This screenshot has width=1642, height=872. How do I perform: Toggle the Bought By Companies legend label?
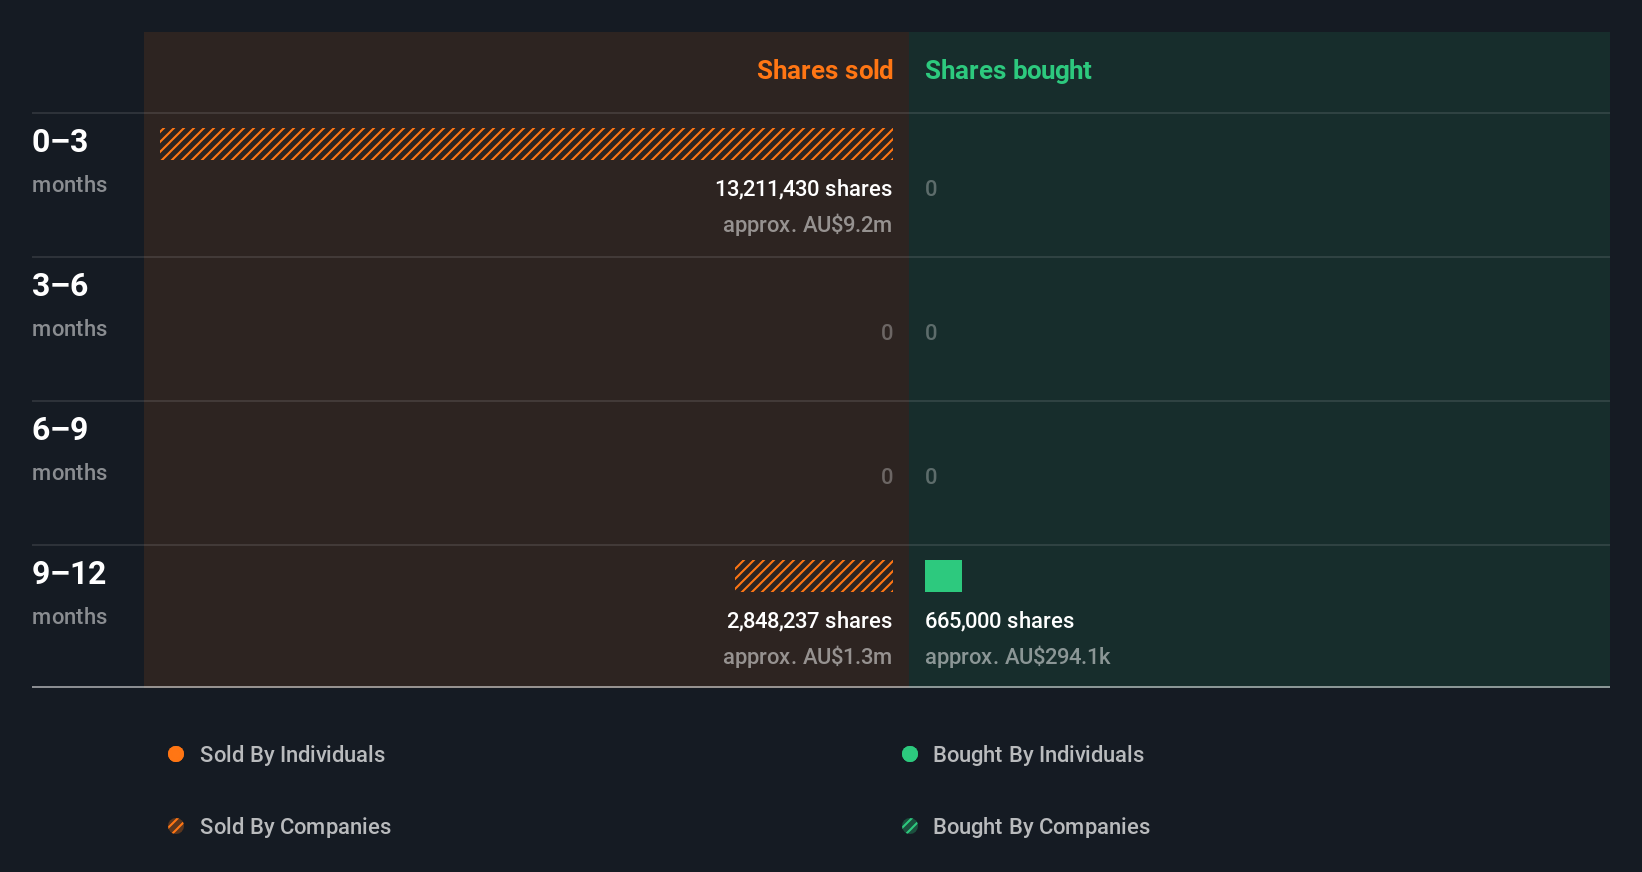pos(1041,826)
